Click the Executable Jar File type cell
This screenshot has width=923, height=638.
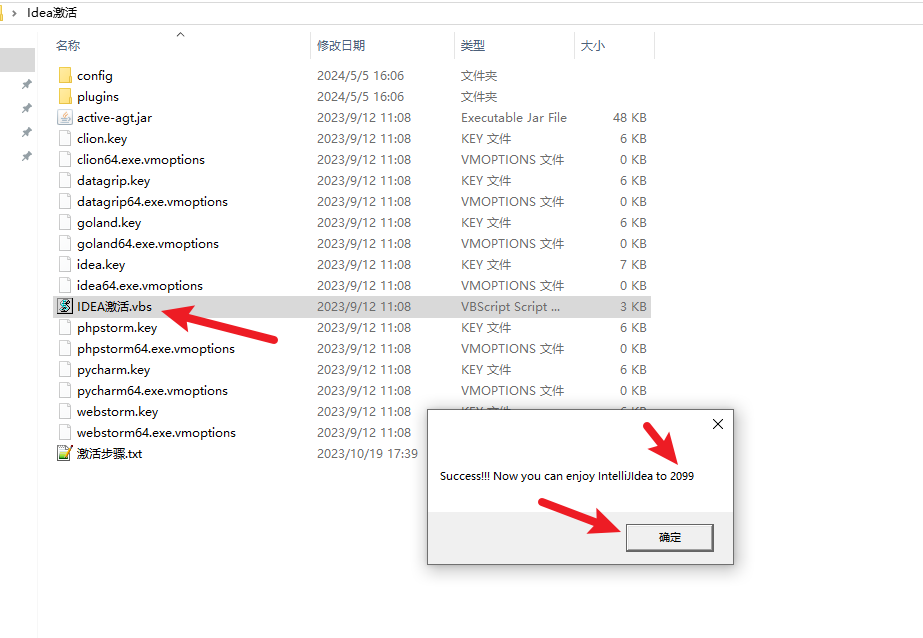(x=514, y=118)
